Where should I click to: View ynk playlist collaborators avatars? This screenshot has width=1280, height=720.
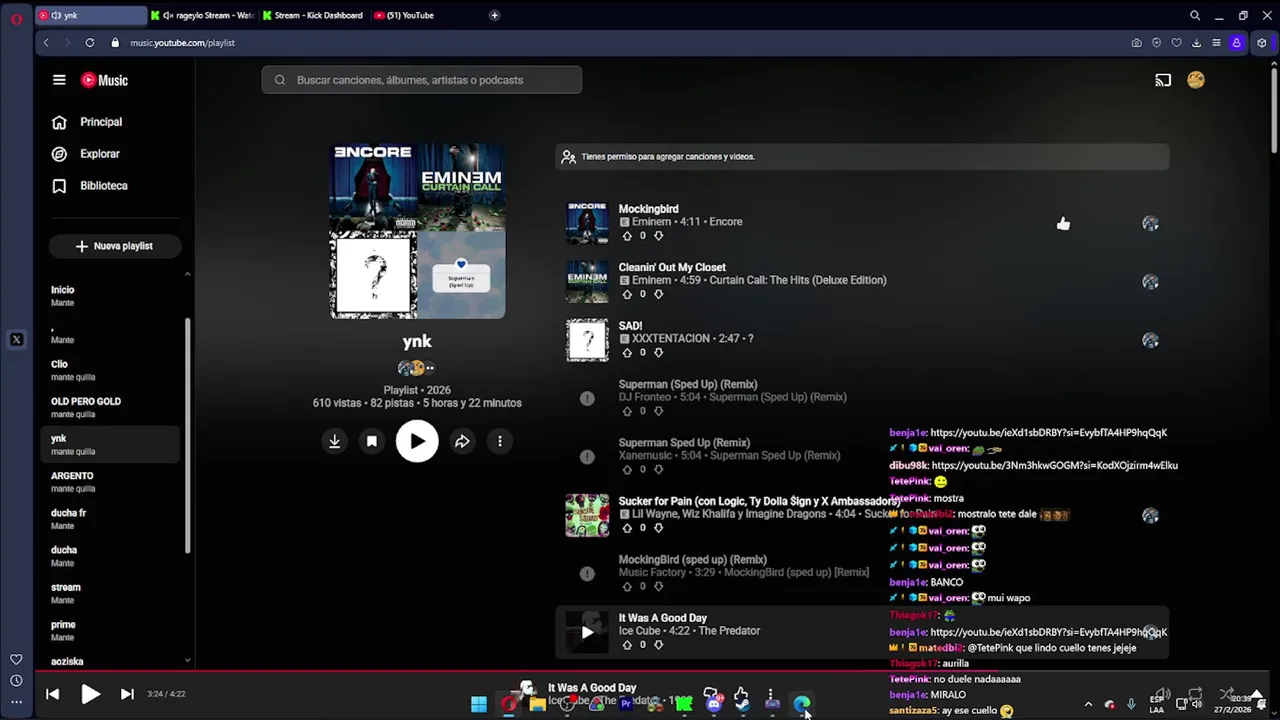tap(417, 368)
